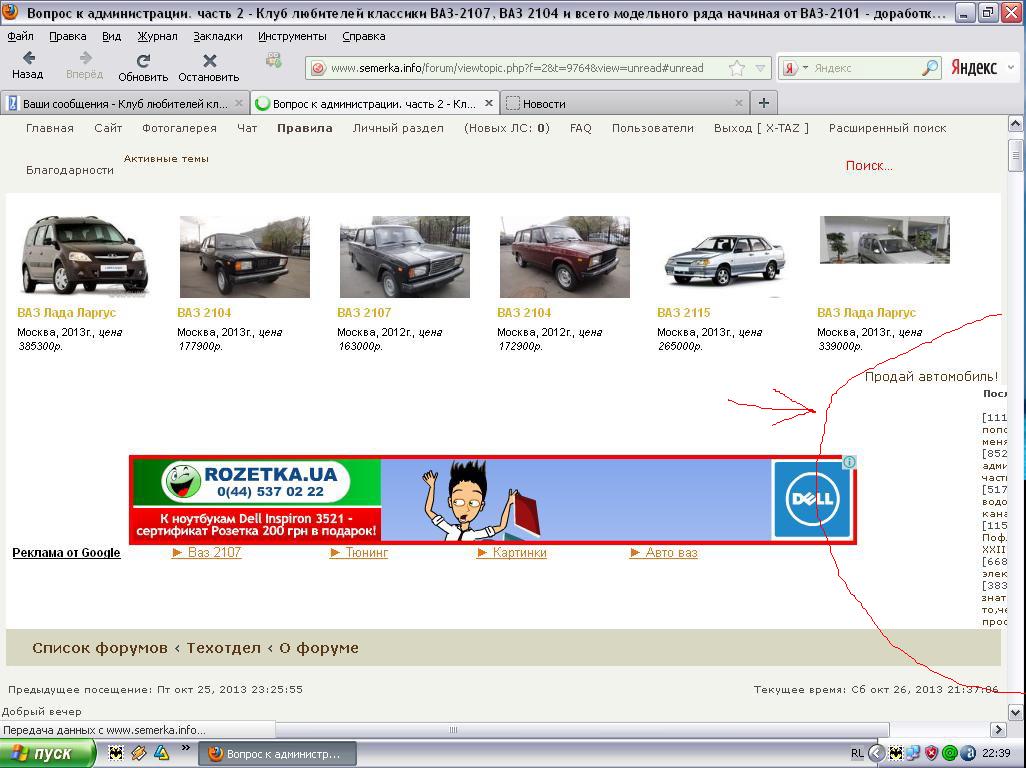1026x768 pixels.
Task: Log out via Выход [ X-TAZ ]
Action: (761, 128)
